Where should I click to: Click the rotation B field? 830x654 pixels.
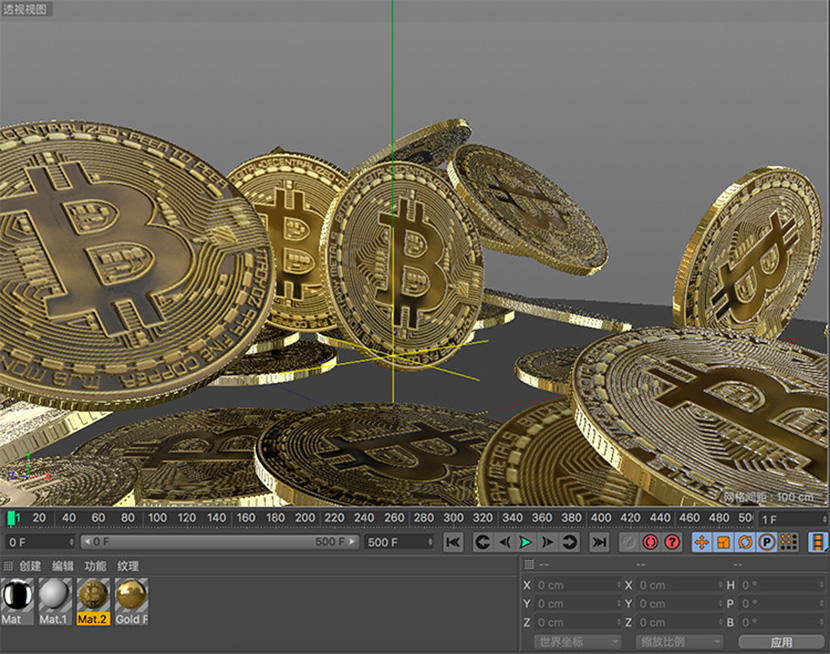(781, 622)
